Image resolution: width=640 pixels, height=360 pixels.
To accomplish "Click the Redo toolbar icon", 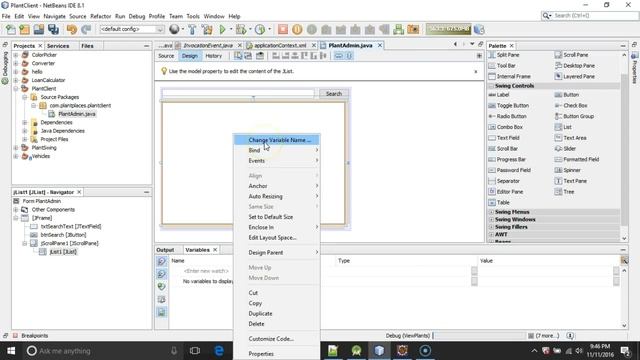I will click(x=86, y=29).
